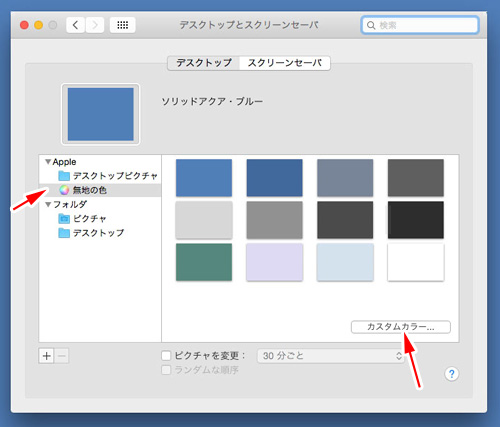The width and height of the screenshot is (500, 427).
Task: Add a folder with plus button
Action: tap(46, 356)
